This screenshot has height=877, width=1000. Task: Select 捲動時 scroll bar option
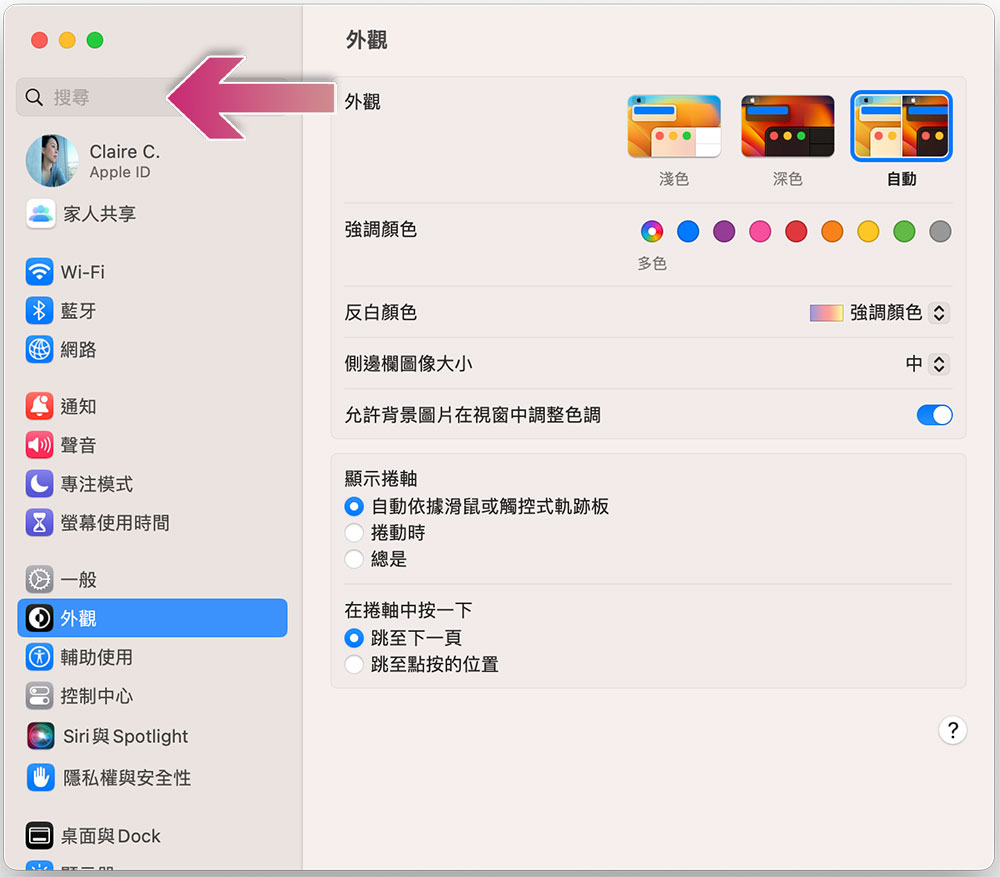click(x=354, y=533)
